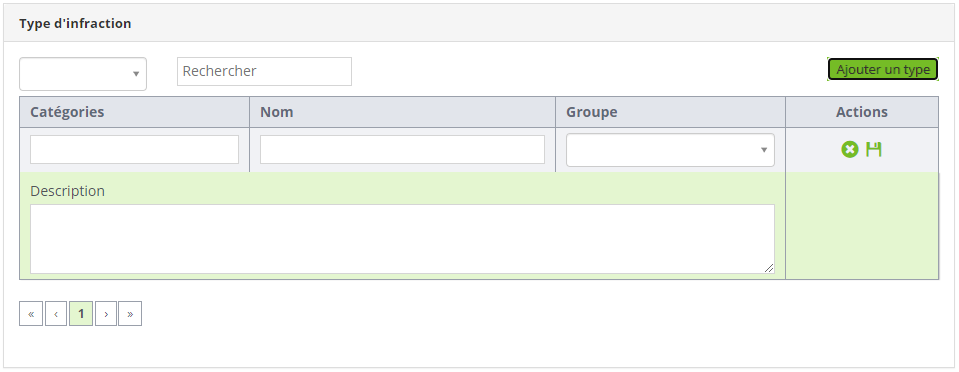Go to next page with single right arrow
Image resolution: width=959 pixels, height=372 pixels.
[x=106, y=314]
